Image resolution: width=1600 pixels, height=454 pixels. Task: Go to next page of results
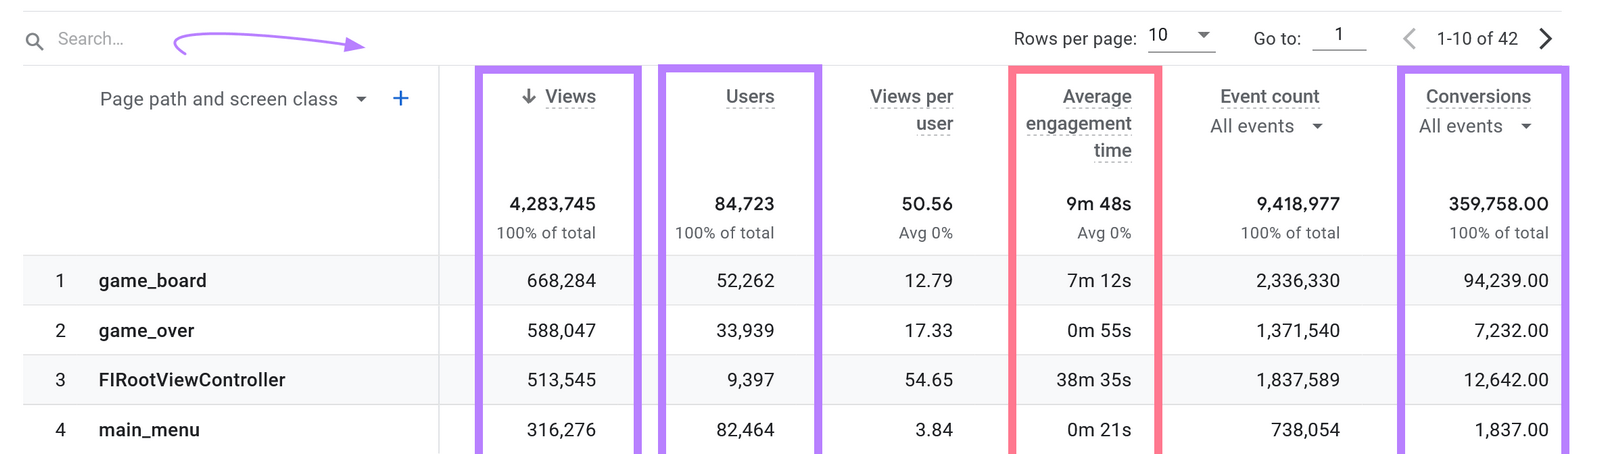pos(1546,39)
